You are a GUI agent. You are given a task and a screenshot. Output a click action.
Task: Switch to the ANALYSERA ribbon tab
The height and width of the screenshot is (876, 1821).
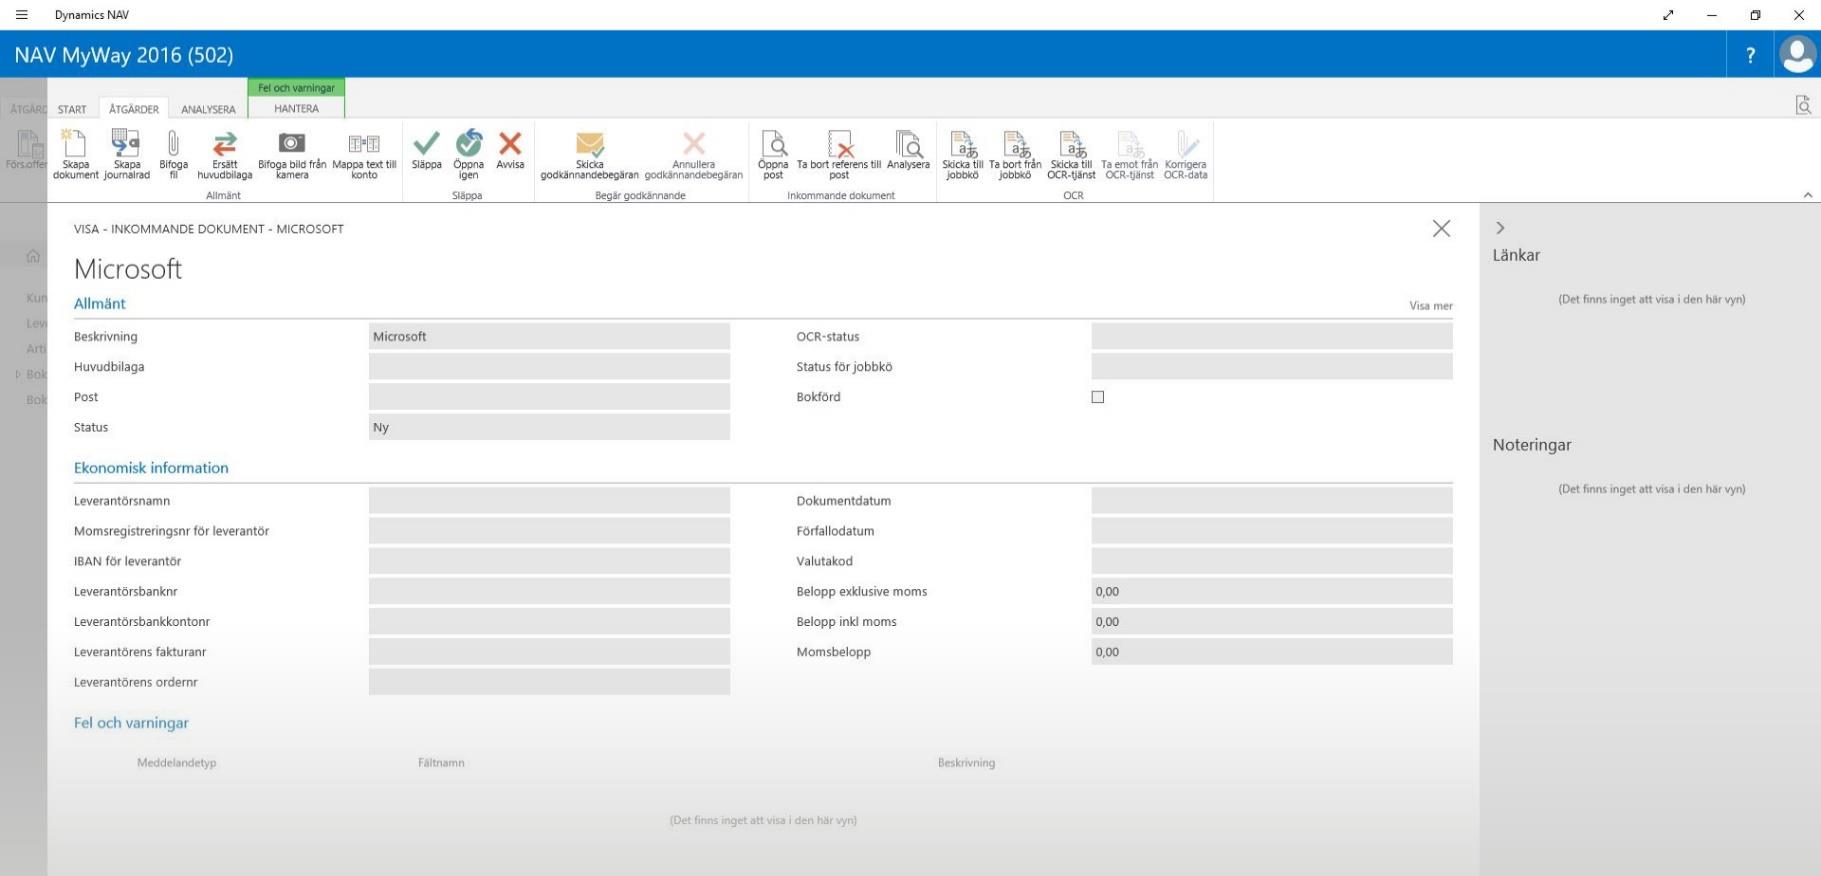(208, 109)
